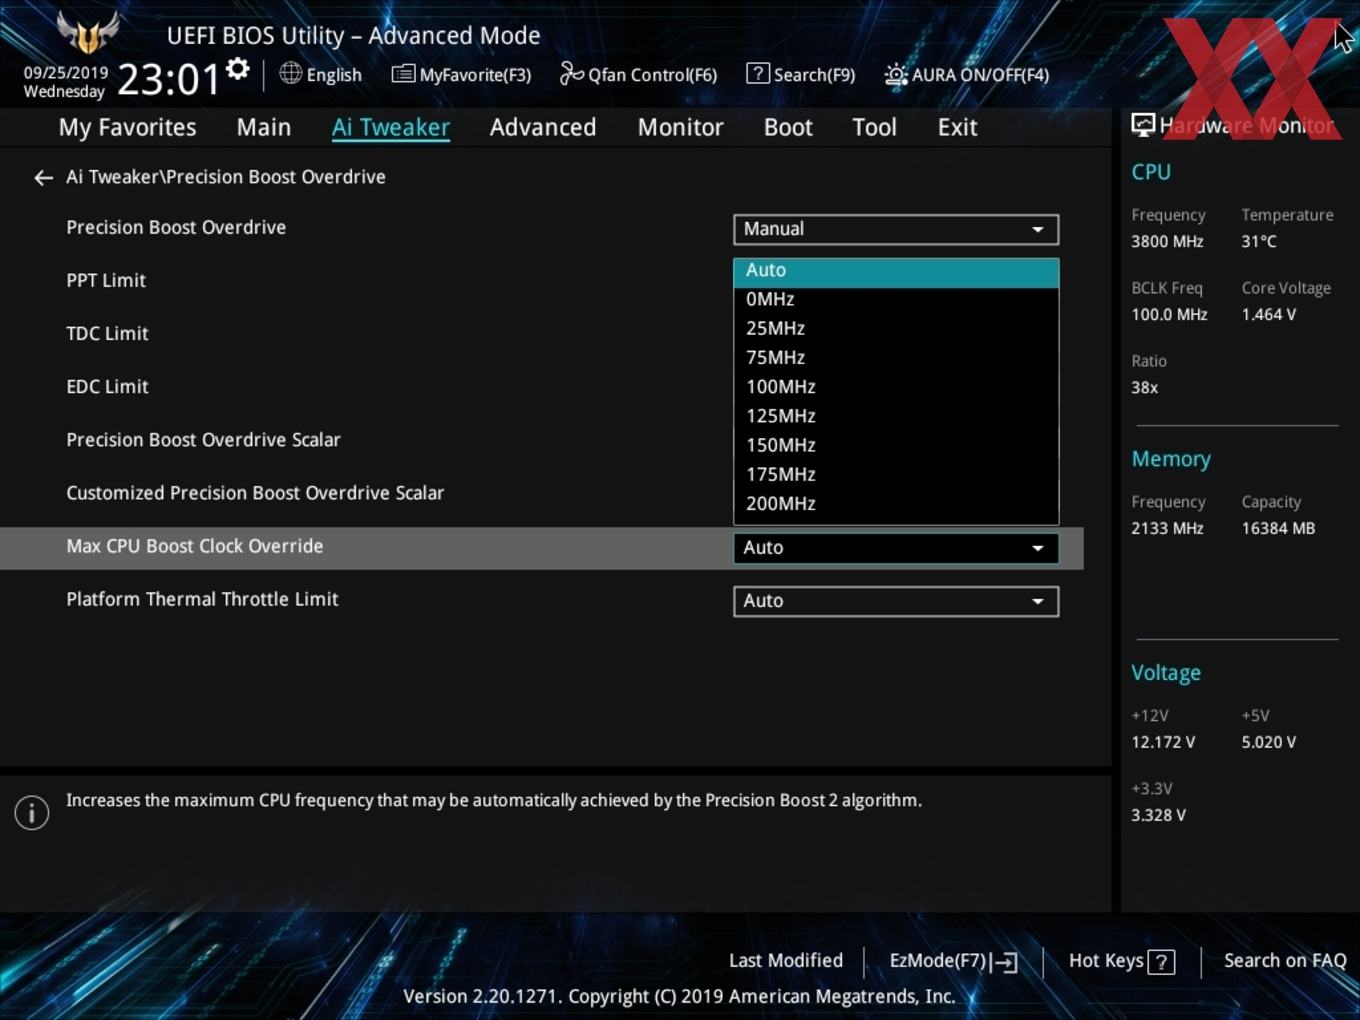Open Precision Boost Overdrive Manual dropdown
This screenshot has width=1360, height=1020.
coord(896,229)
